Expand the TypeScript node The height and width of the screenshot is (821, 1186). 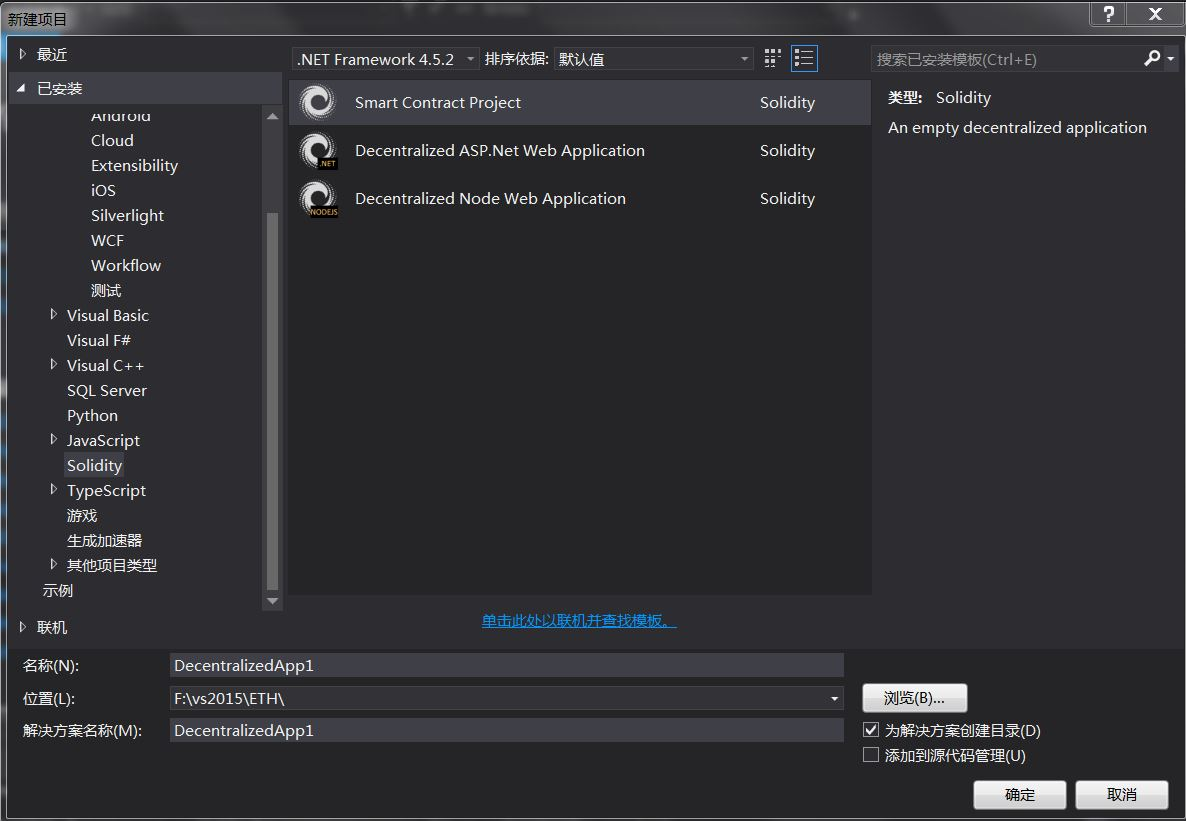pos(53,489)
